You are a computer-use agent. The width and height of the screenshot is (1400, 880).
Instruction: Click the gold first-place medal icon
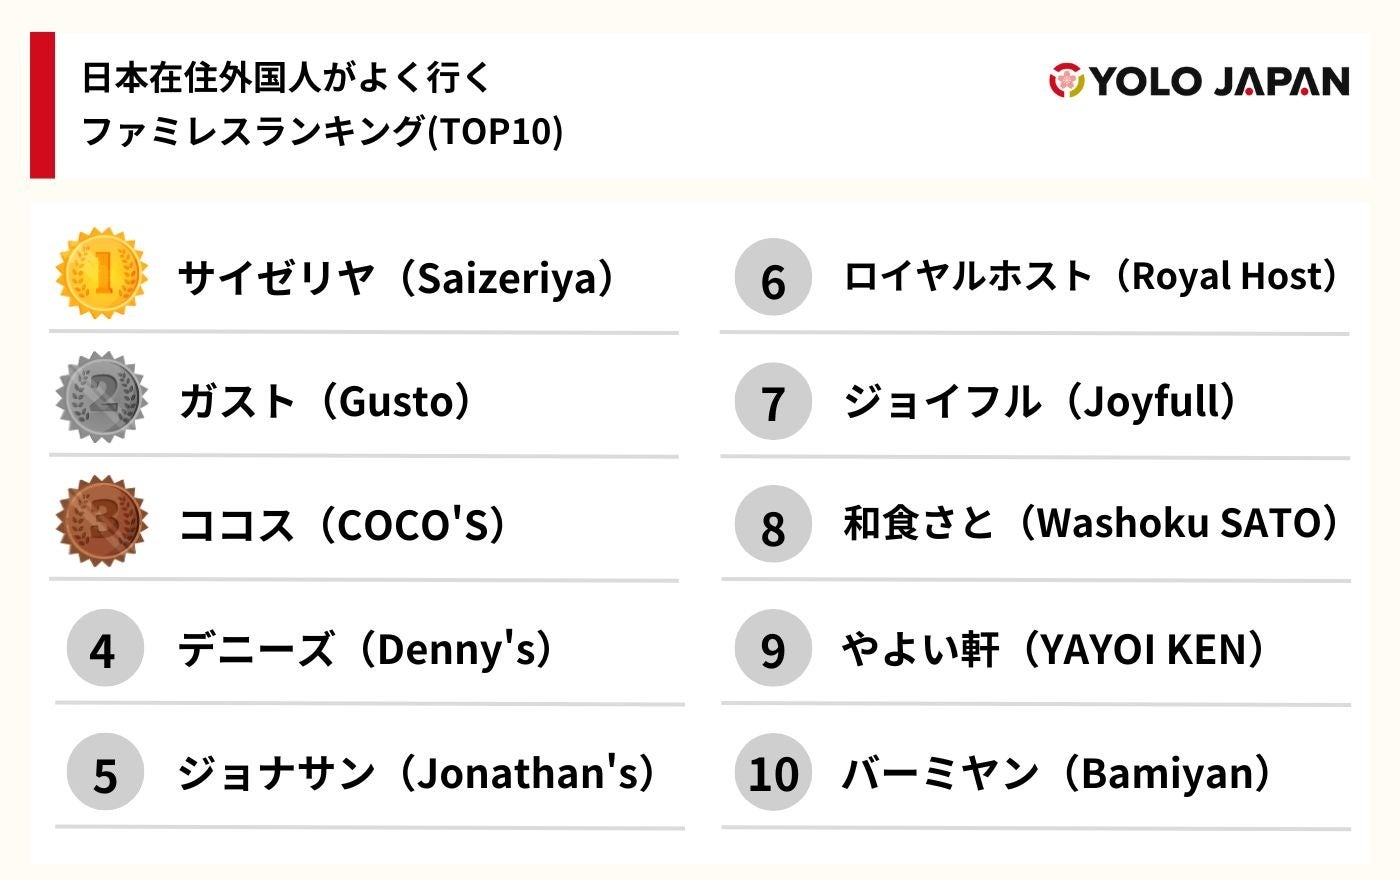coord(102,274)
